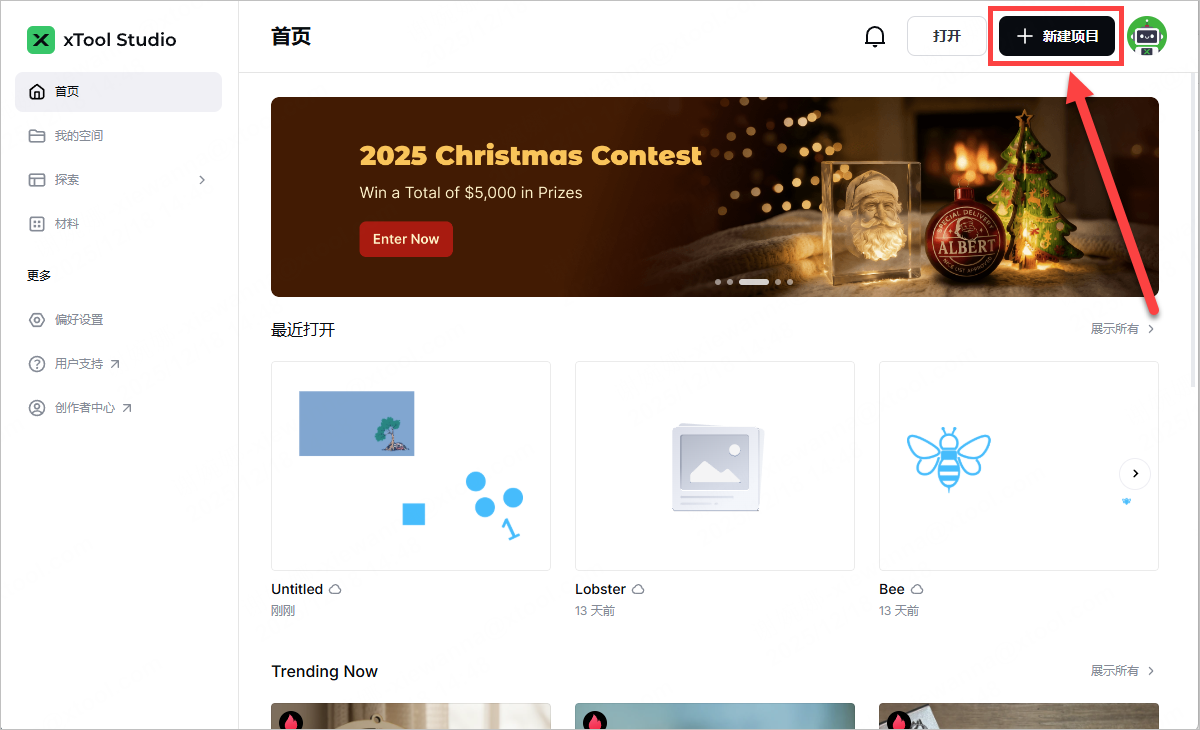Open the notifications bell icon
The image size is (1200, 730).
tap(875, 36)
